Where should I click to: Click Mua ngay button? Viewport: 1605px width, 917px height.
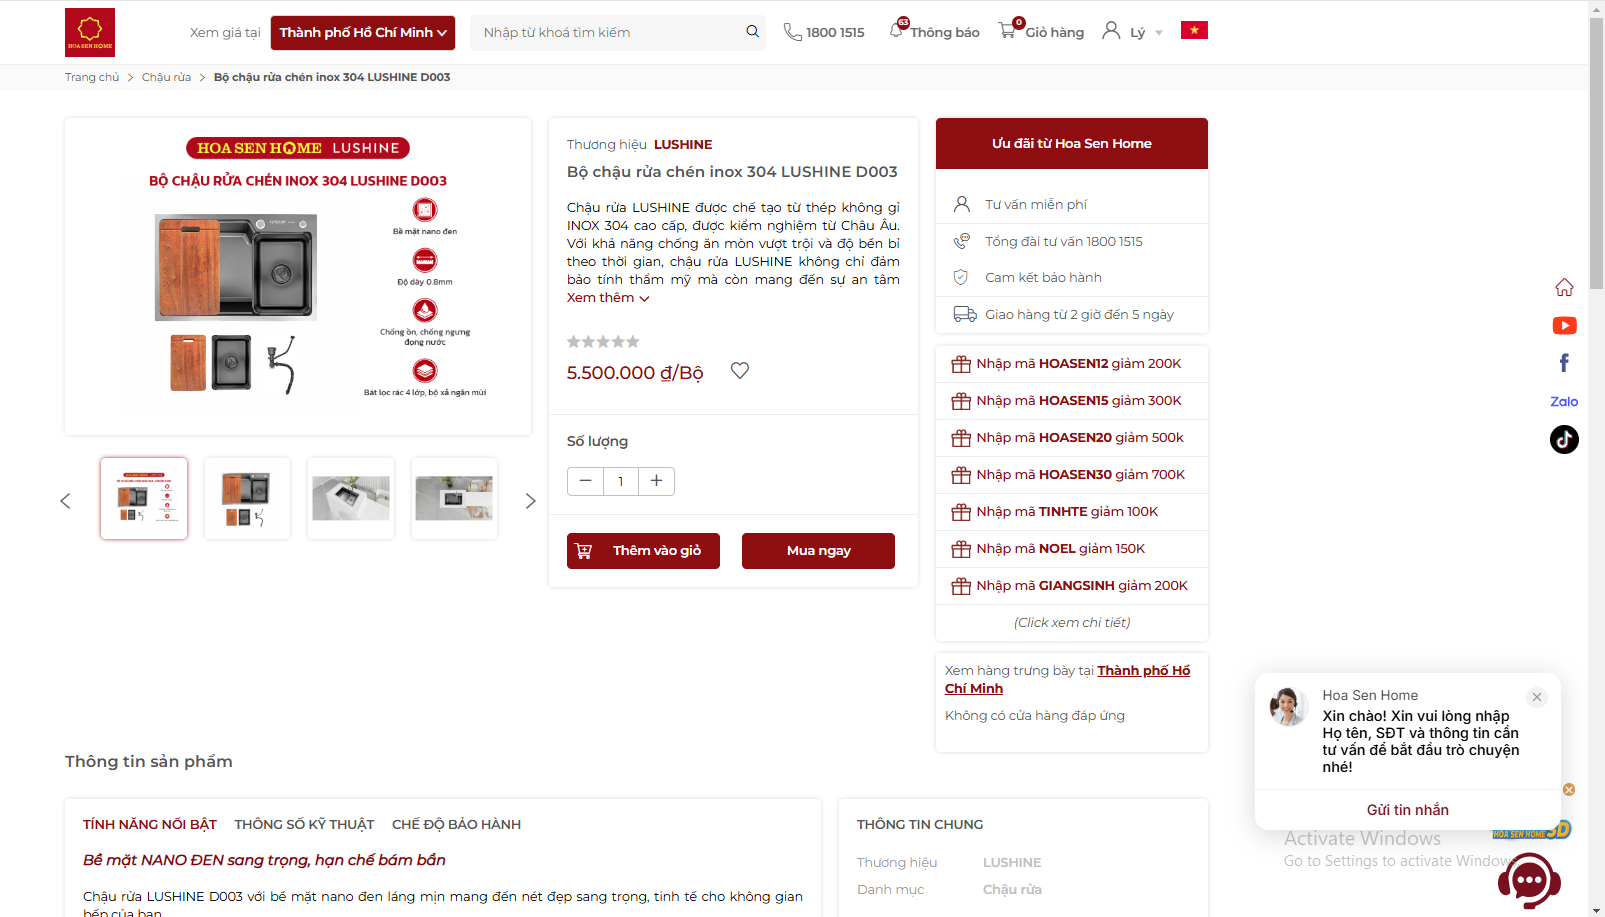click(x=818, y=551)
